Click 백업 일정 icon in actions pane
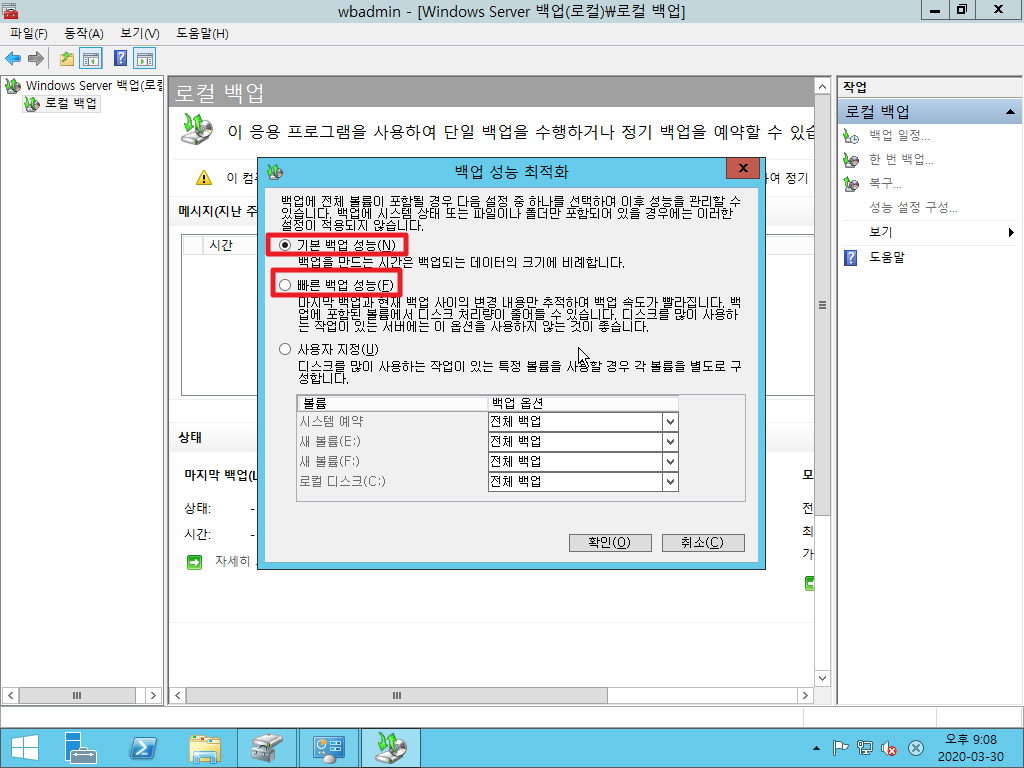Viewport: 1024px width, 768px height. pyautogui.click(x=851, y=136)
